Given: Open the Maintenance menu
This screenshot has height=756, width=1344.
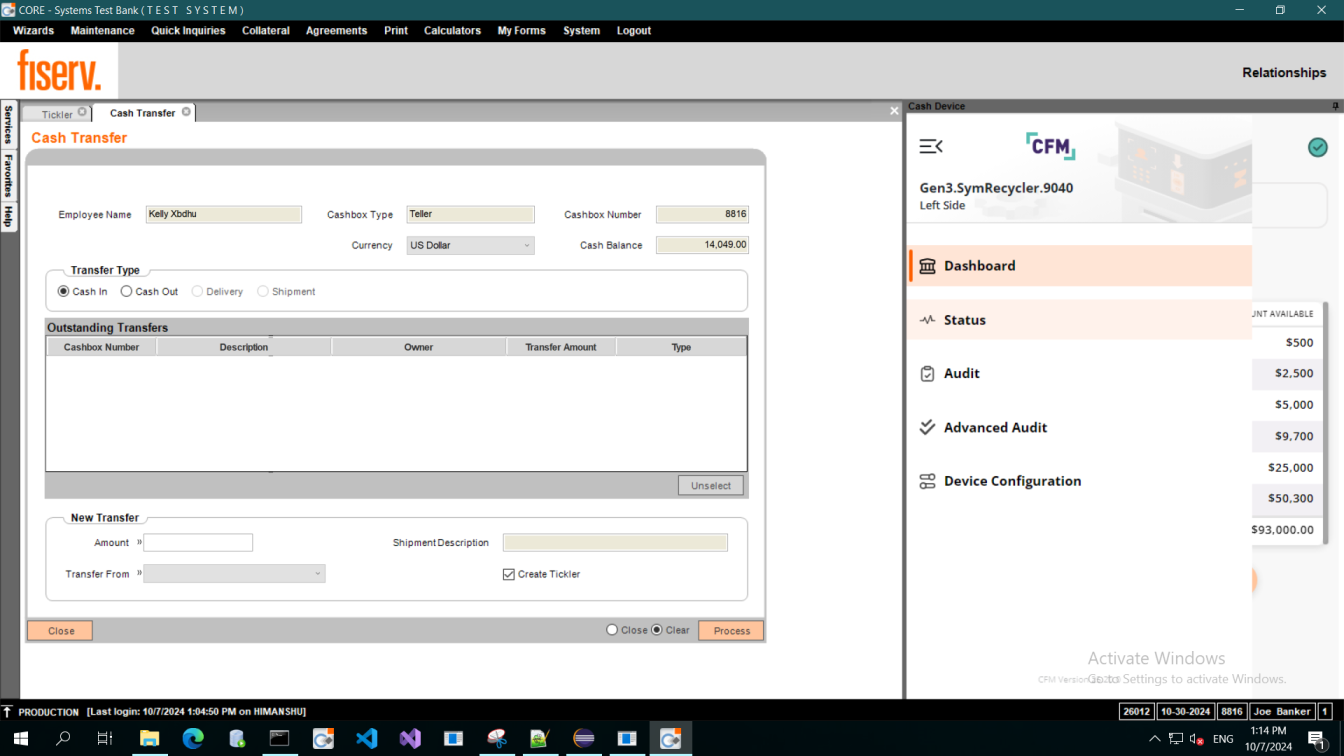Looking at the screenshot, I should tap(102, 31).
